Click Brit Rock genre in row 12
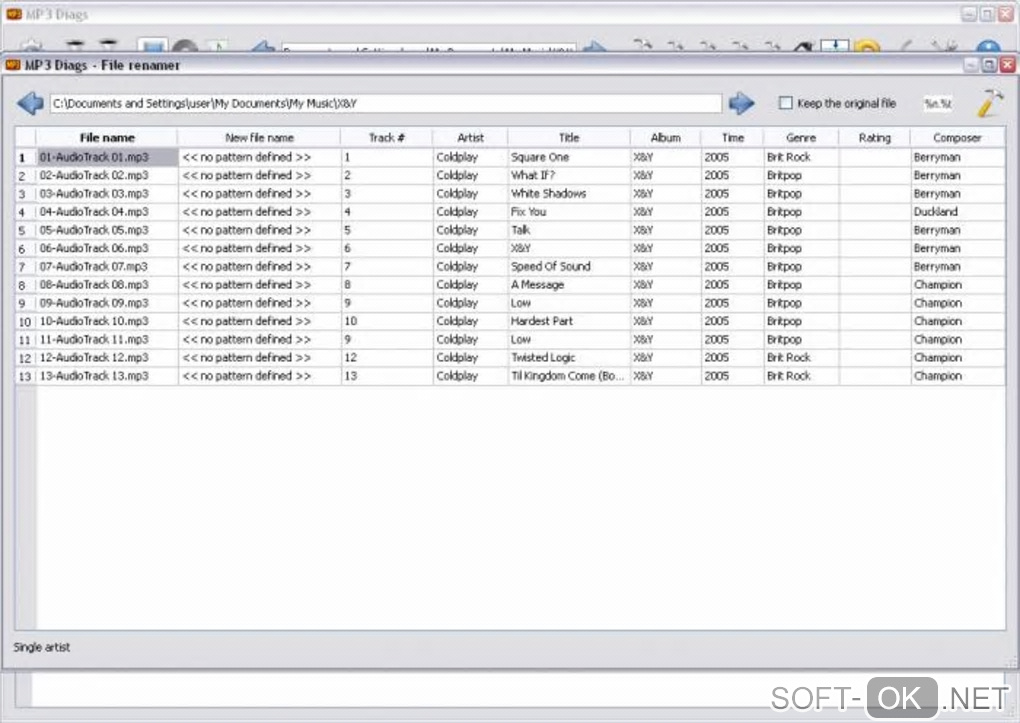The height and width of the screenshot is (723, 1020). [801, 357]
